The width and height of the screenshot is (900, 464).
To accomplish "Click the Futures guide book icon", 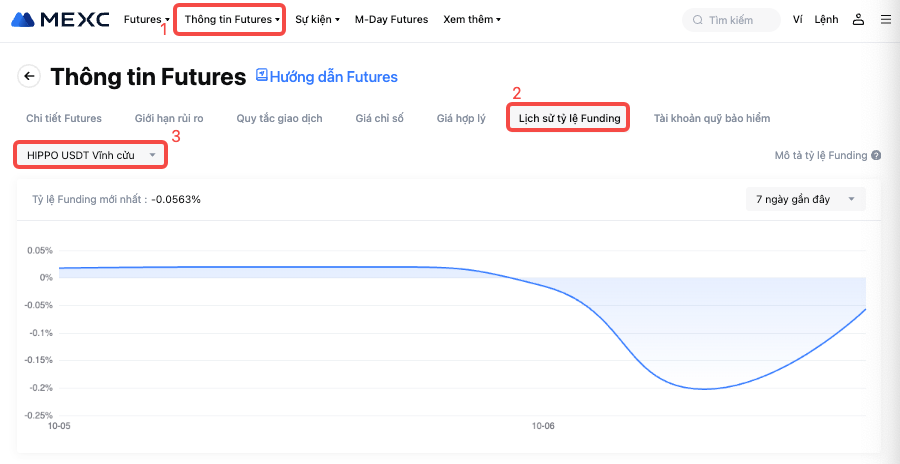I will (x=262, y=75).
